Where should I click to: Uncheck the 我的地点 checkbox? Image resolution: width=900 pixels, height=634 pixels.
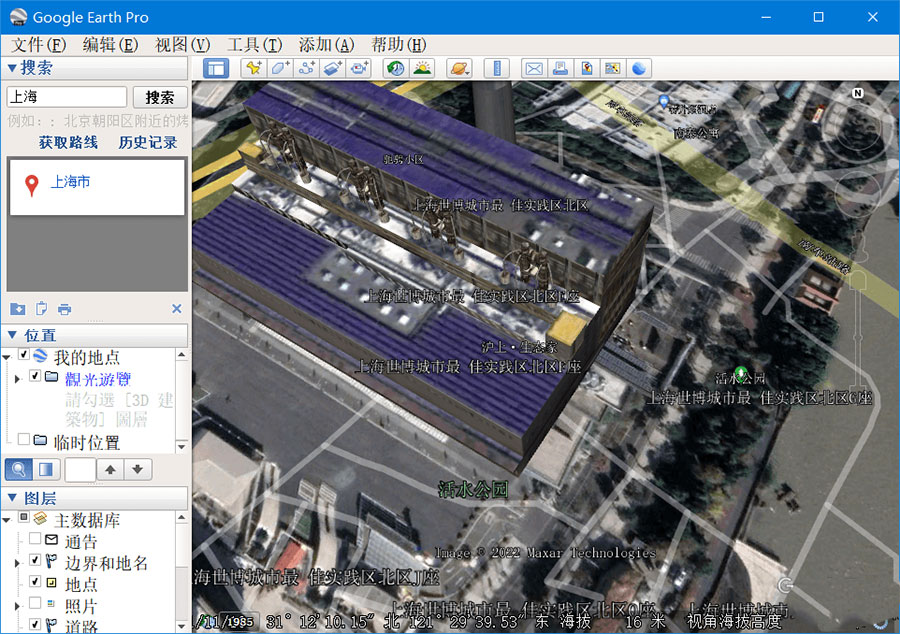coord(24,357)
